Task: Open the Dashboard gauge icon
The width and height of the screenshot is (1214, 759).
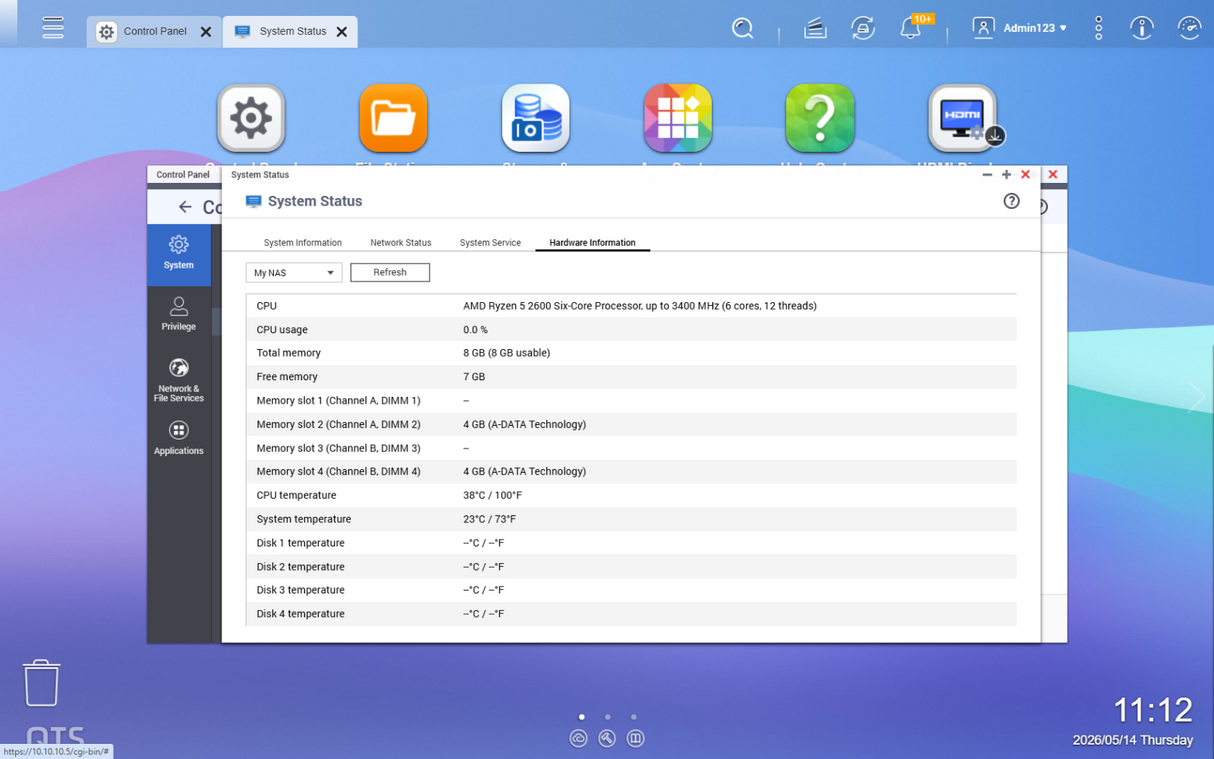Action: click(1189, 28)
